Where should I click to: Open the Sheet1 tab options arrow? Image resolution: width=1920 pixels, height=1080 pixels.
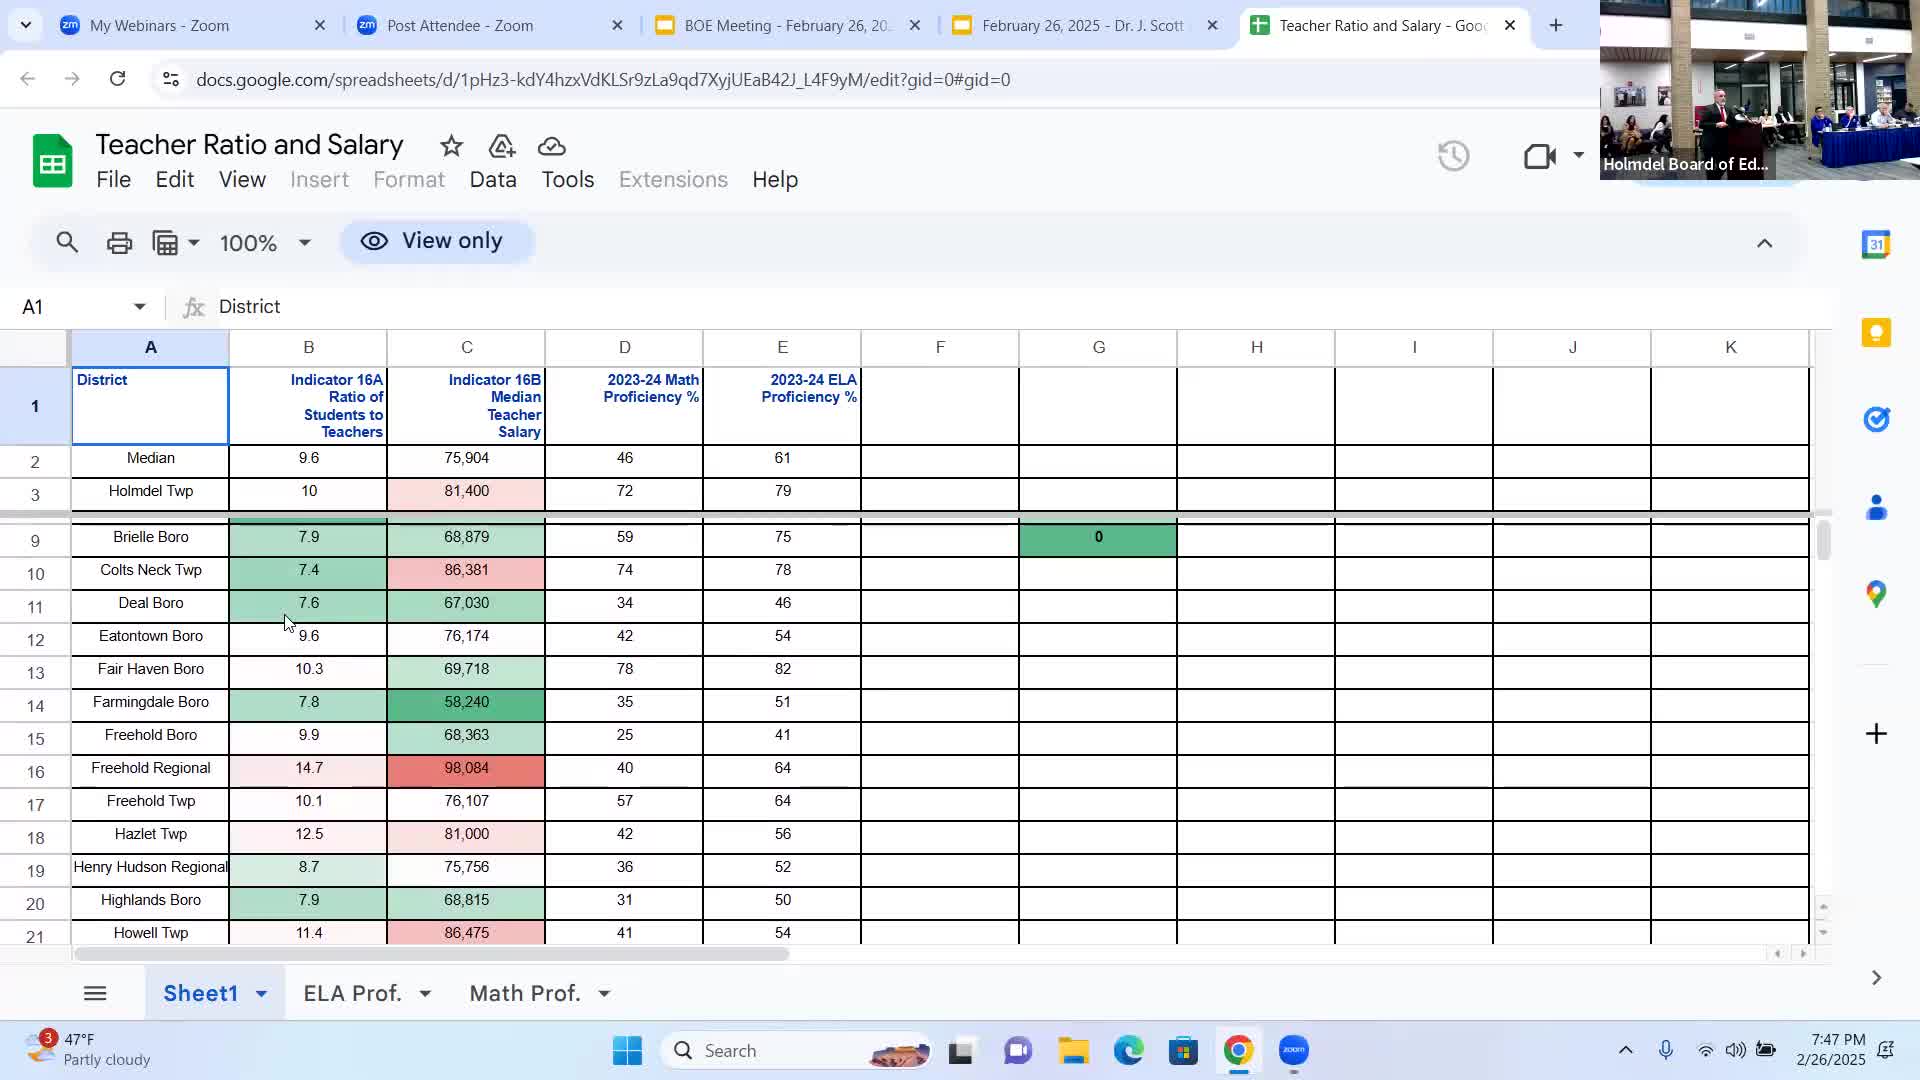[x=261, y=994]
